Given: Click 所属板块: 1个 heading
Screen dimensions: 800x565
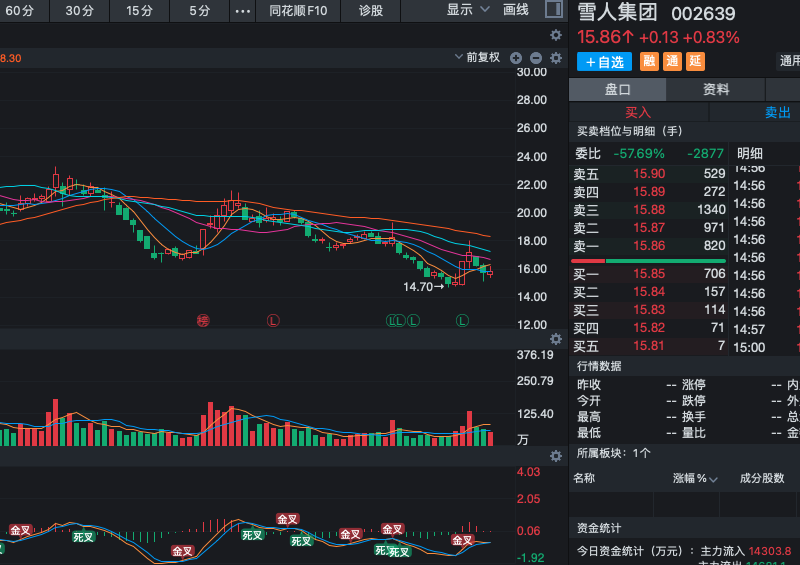Looking at the screenshot, I should pos(614,453).
